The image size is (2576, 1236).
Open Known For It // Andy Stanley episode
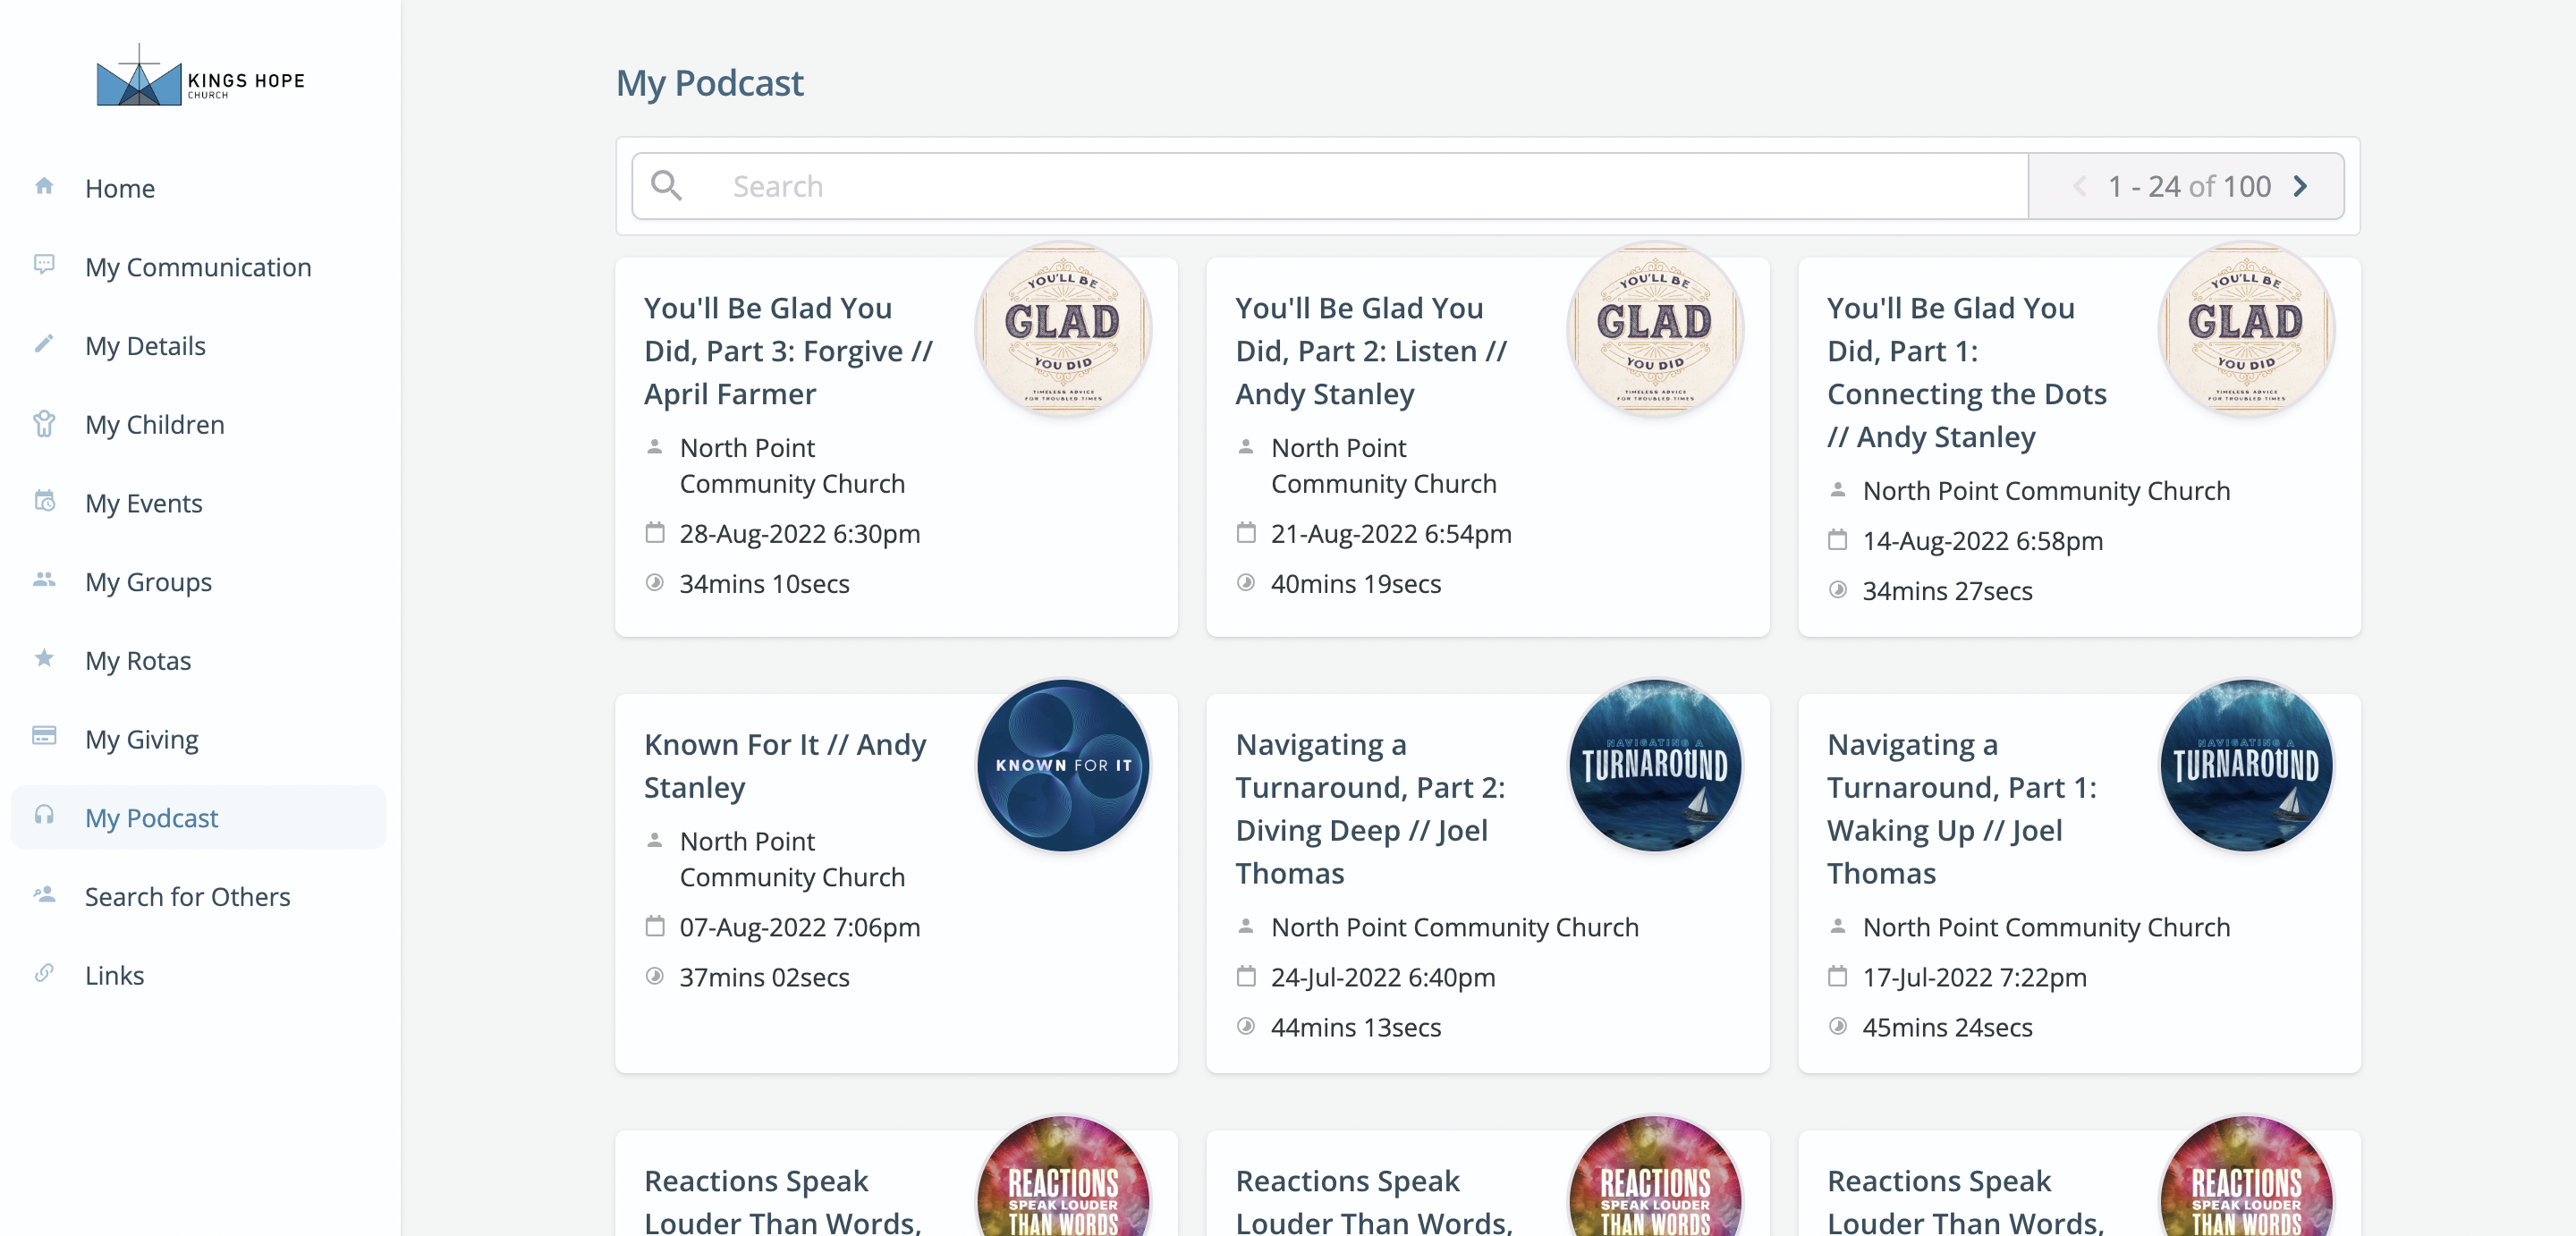pyautogui.click(x=784, y=765)
